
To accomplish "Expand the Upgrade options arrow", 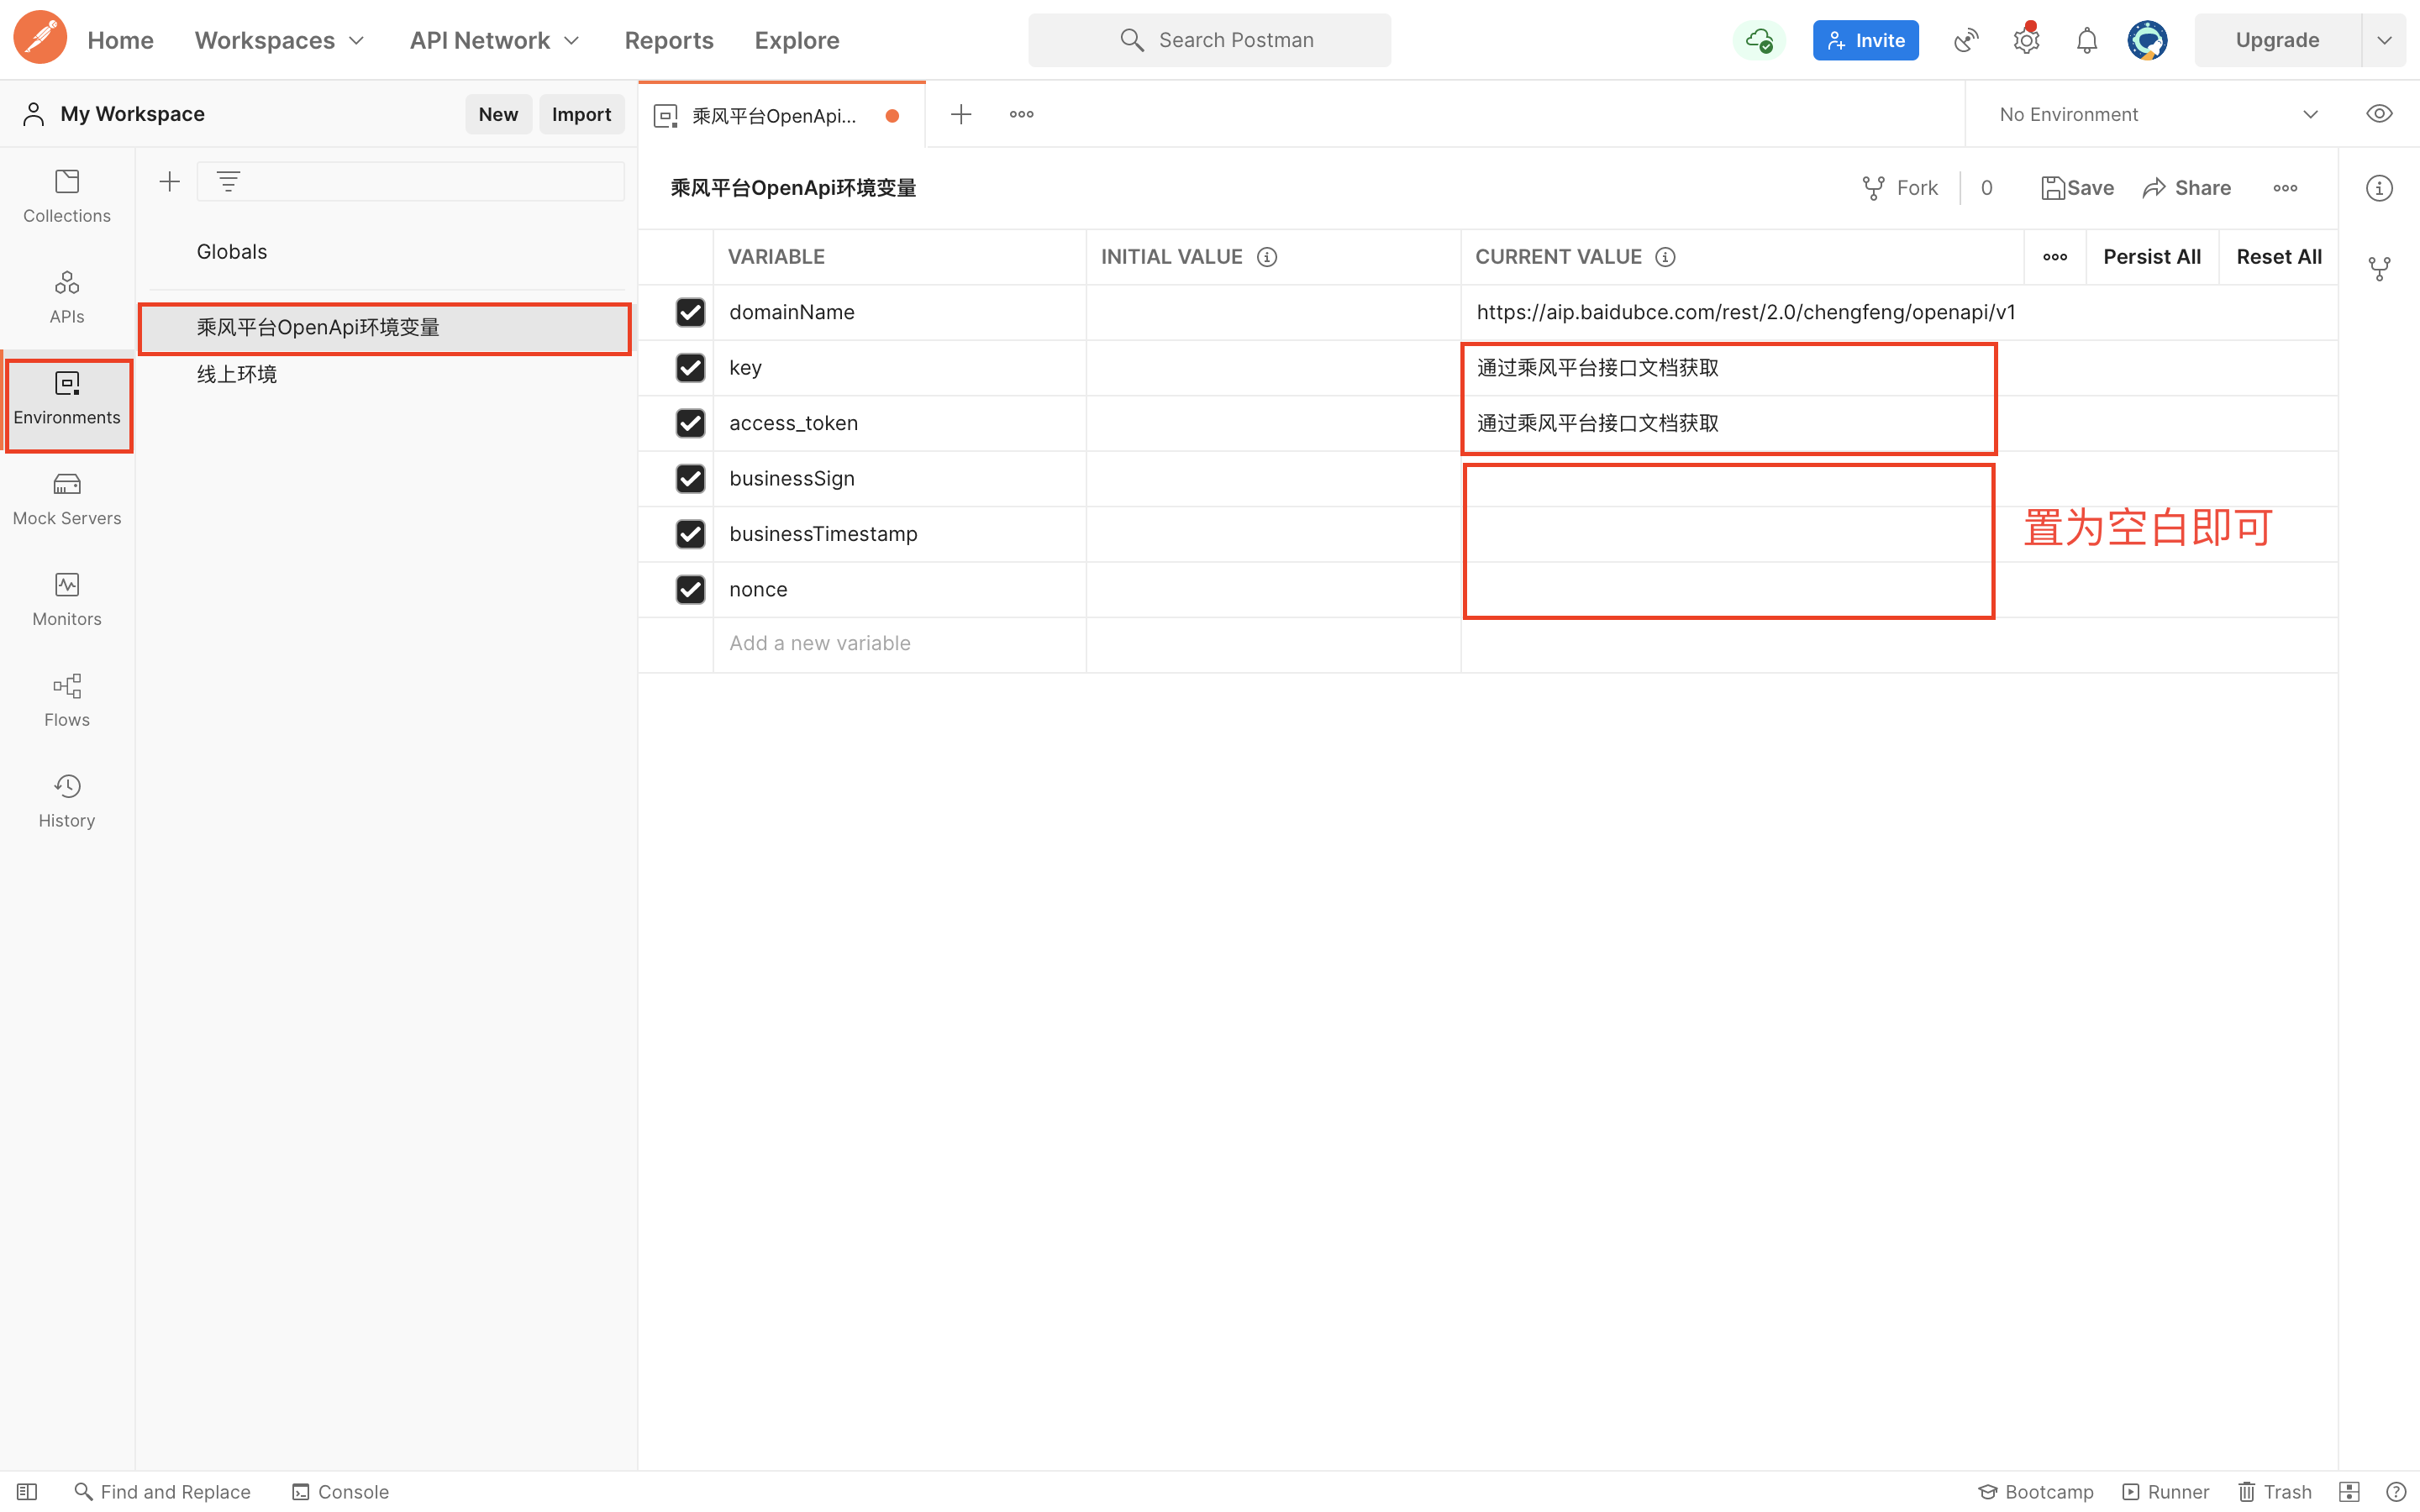I will 2384,40.
